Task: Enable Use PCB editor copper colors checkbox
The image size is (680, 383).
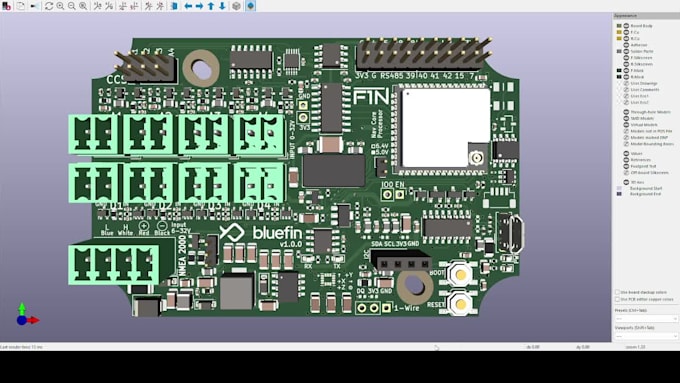Action: point(618,299)
